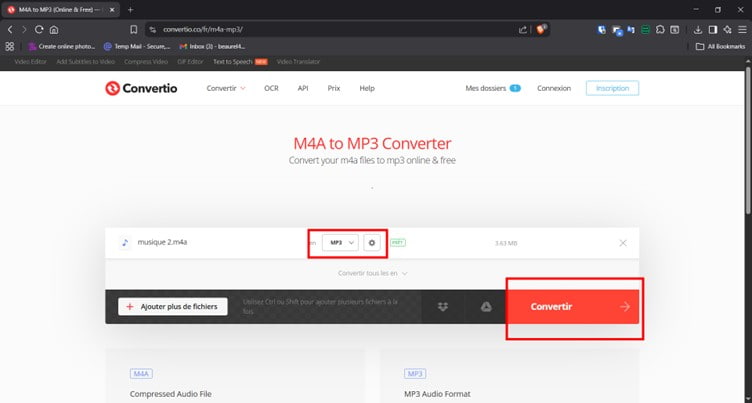
Task: Open the MP3 format dropdown
Action: point(340,243)
